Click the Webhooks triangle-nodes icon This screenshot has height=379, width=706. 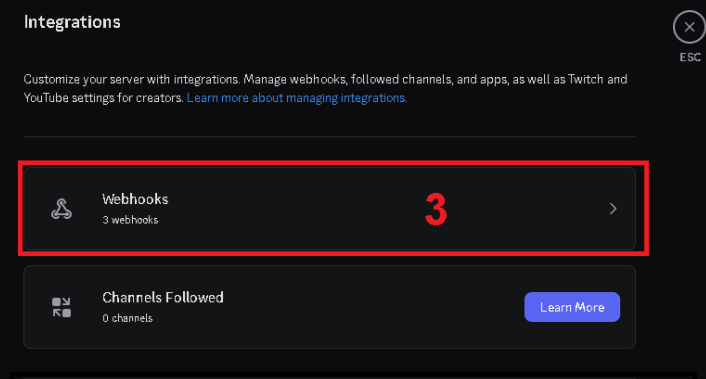[61, 209]
